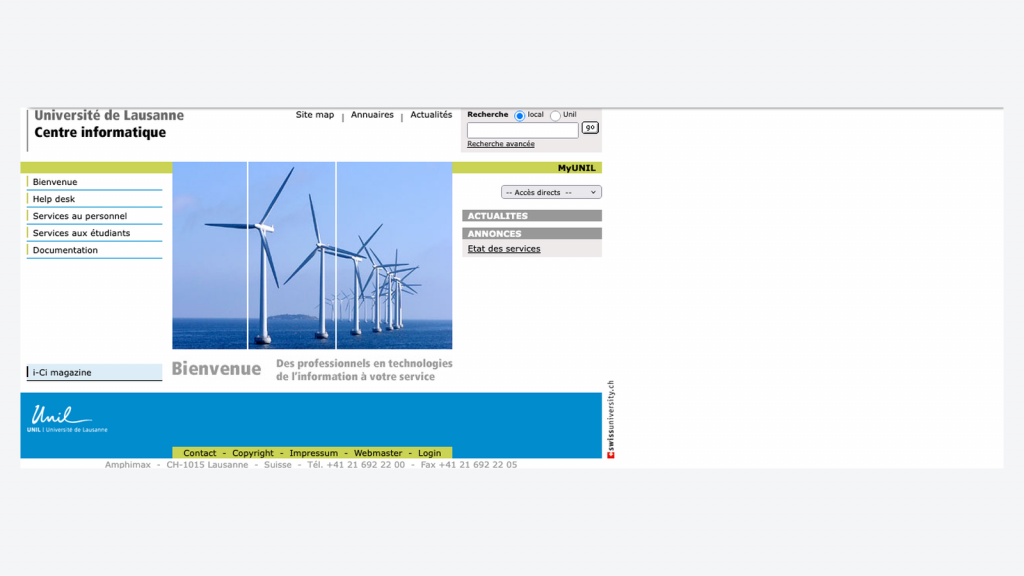This screenshot has width=1024, height=576.
Task: Open Actualités in the top navigation
Action: tap(431, 115)
